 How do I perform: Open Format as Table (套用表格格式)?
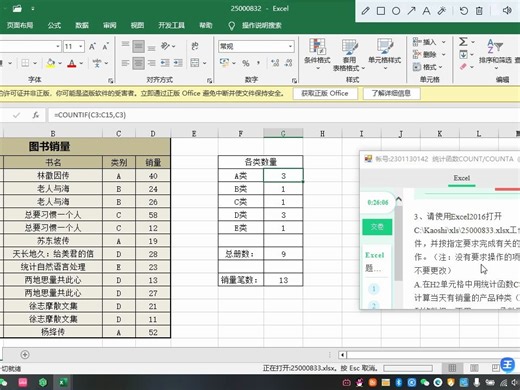pos(349,55)
